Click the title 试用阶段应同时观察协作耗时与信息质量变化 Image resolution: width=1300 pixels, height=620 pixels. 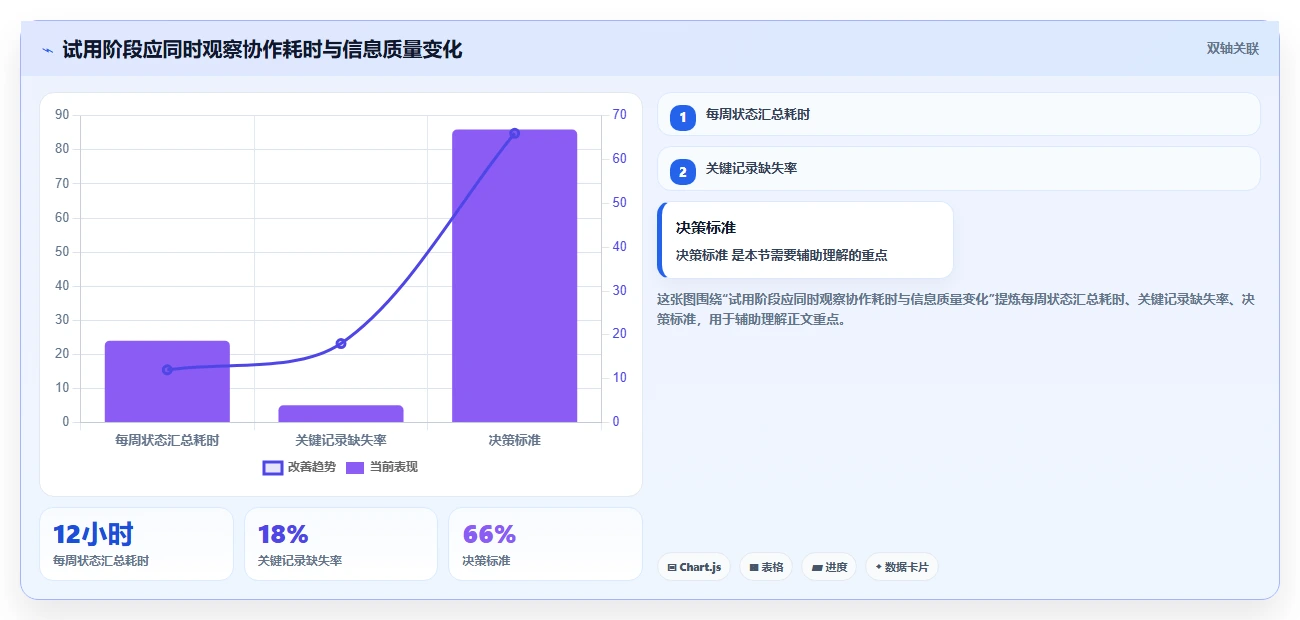pyautogui.click(x=262, y=49)
